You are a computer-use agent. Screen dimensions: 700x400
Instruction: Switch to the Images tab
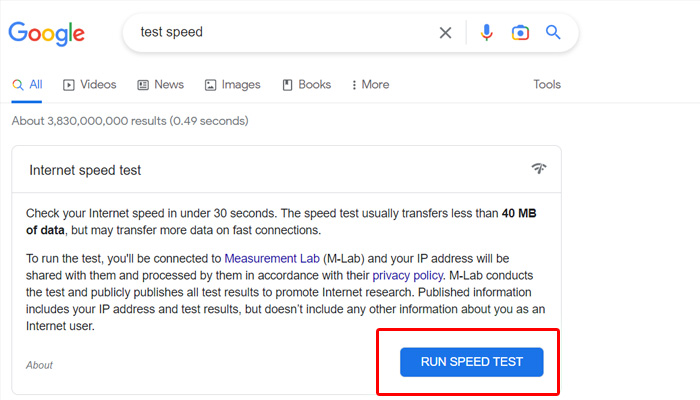pyautogui.click(x=232, y=85)
